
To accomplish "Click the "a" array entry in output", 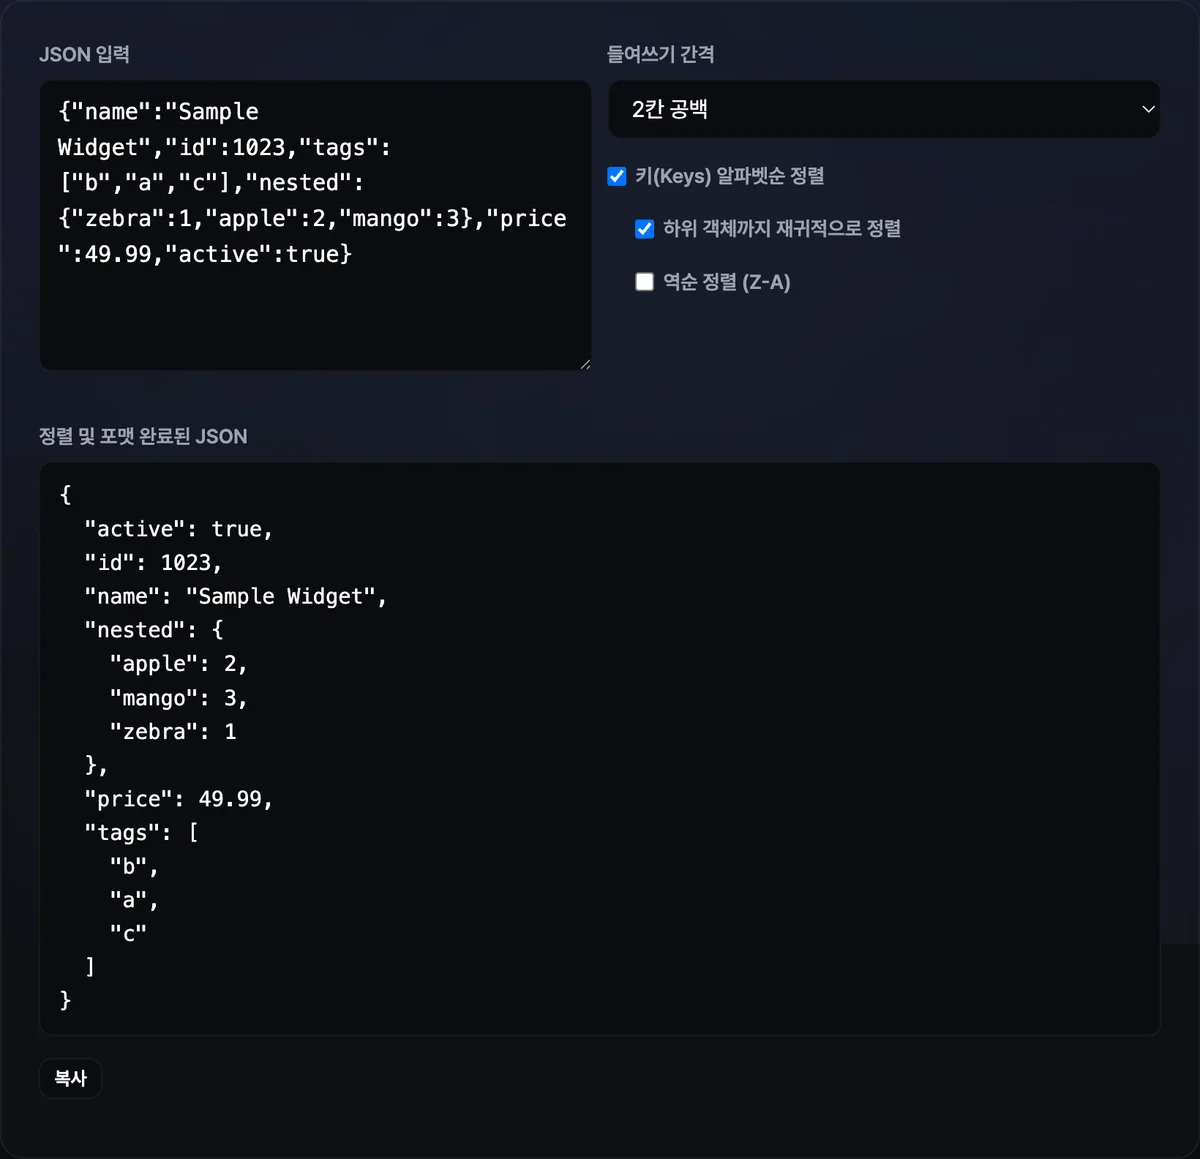I will (134, 900).
